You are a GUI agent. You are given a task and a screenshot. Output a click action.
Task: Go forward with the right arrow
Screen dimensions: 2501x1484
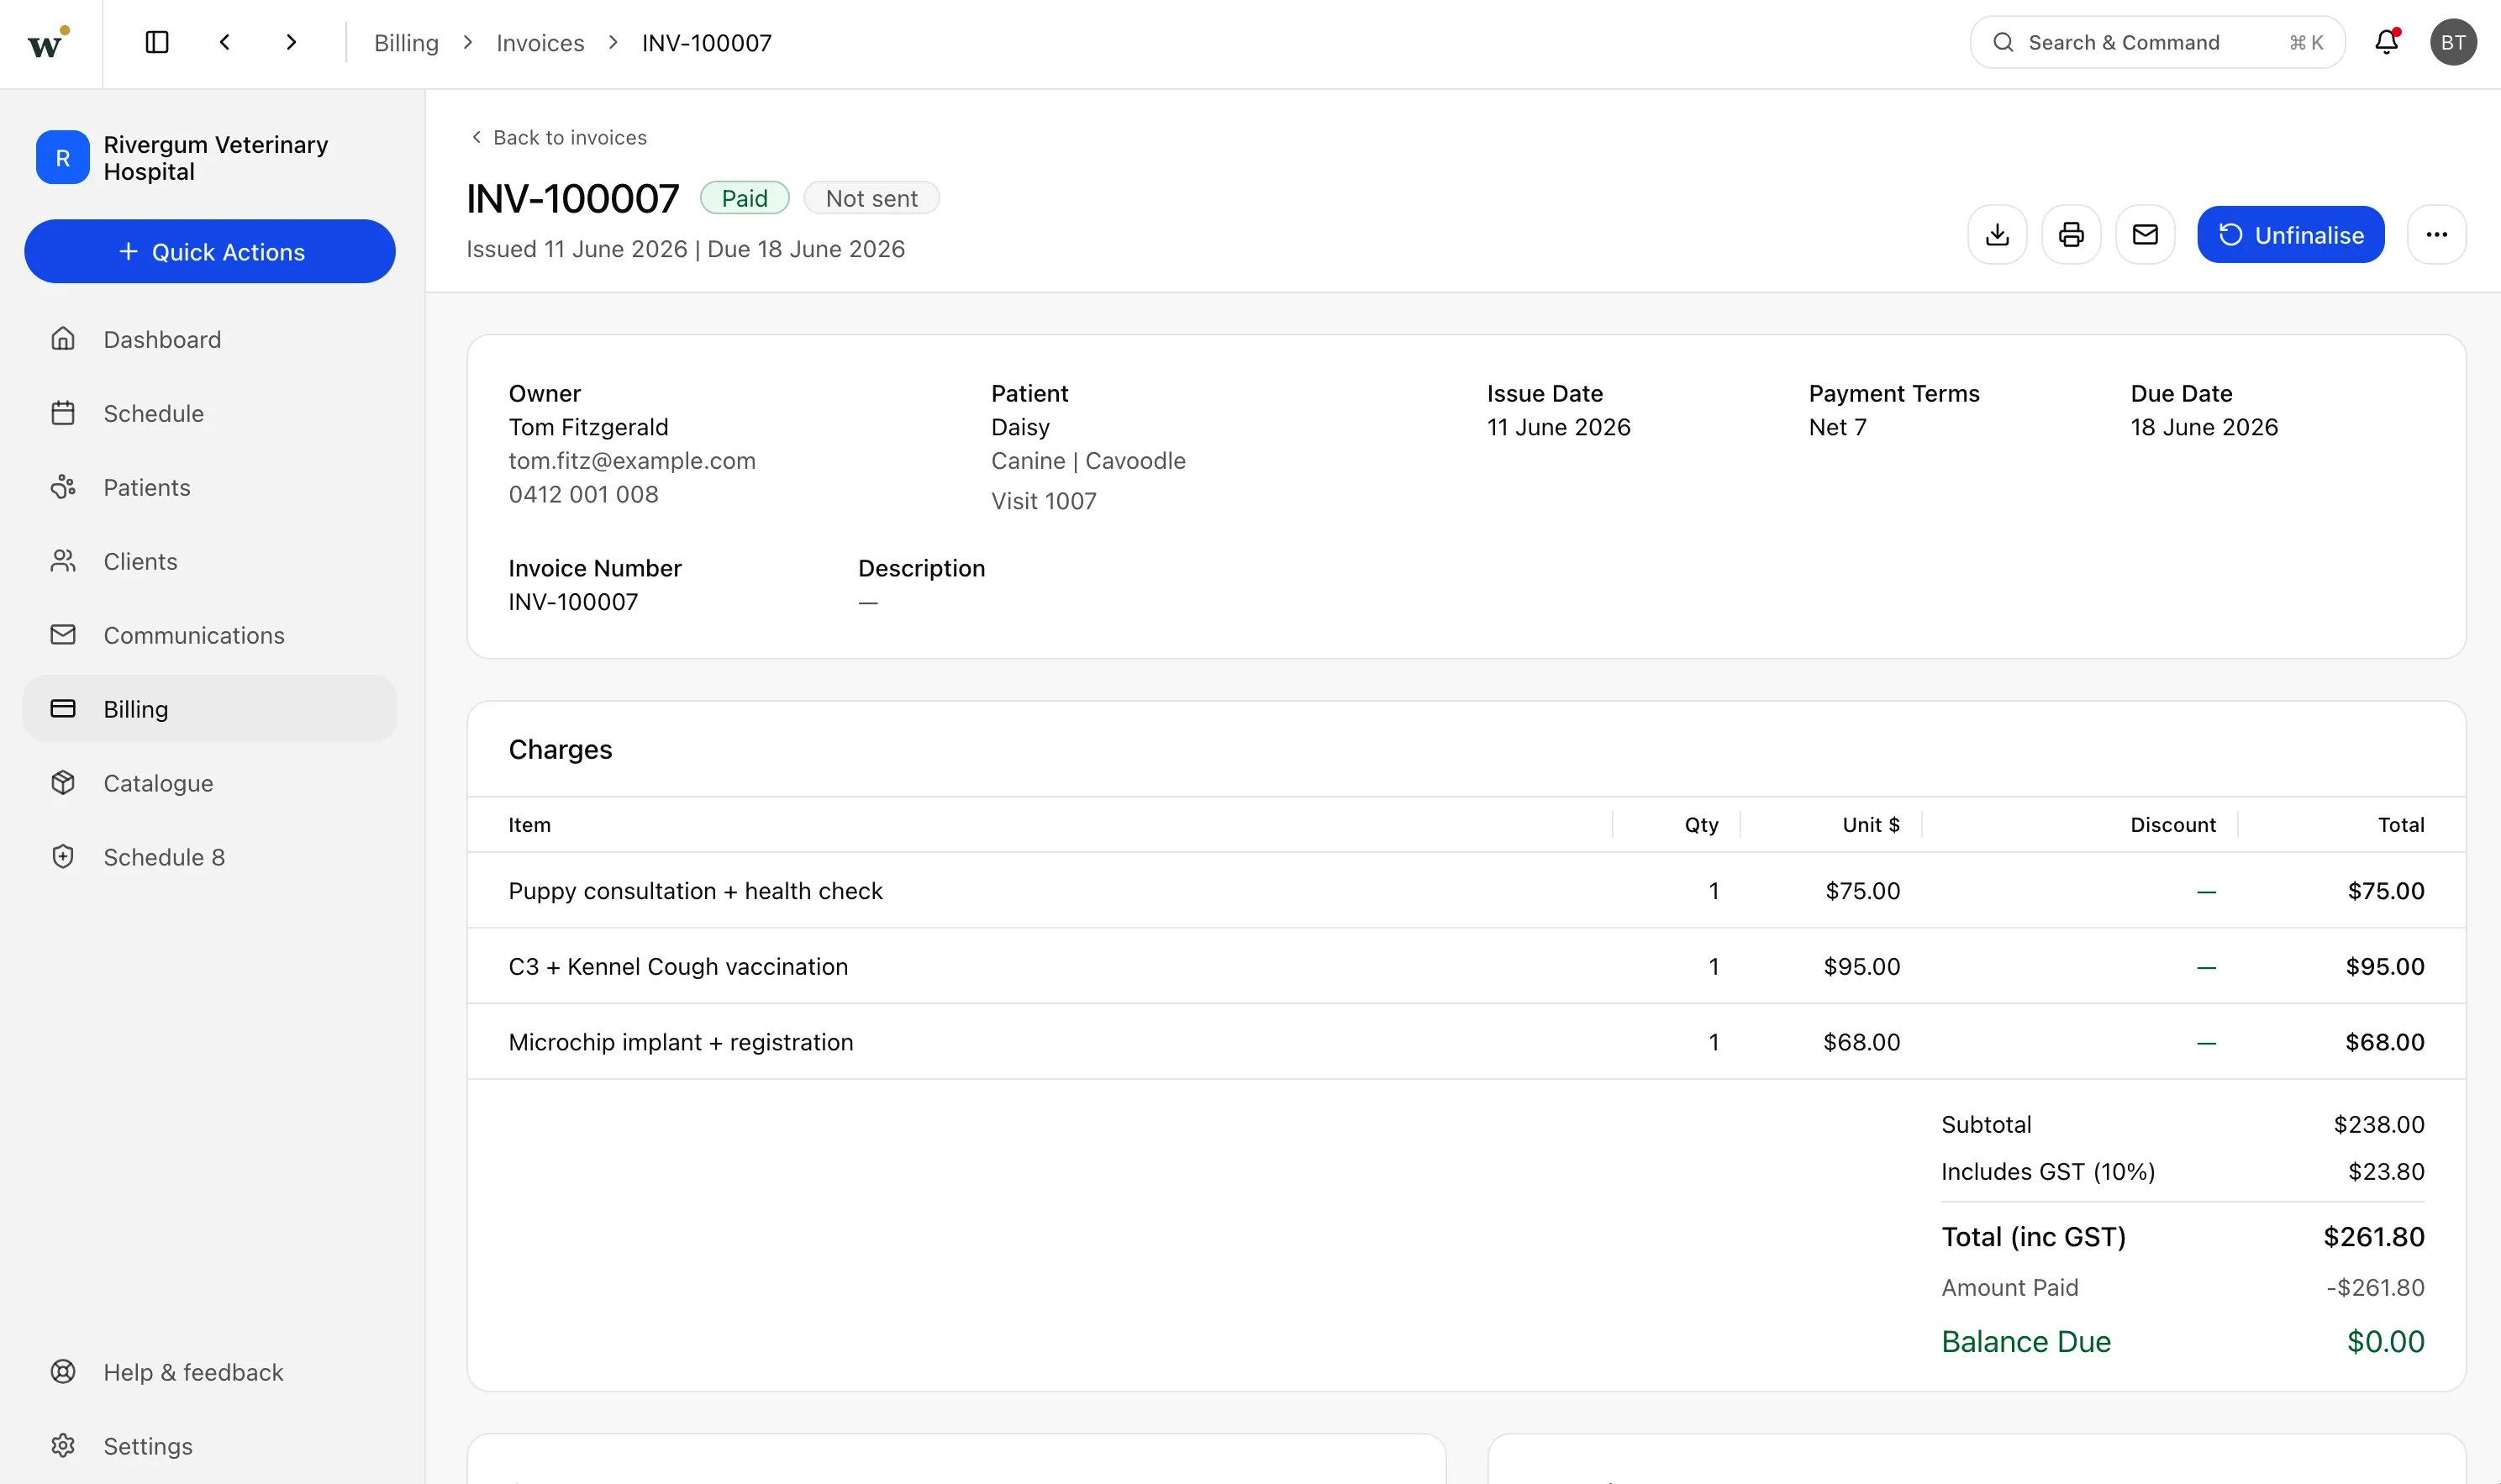[291, 42]
